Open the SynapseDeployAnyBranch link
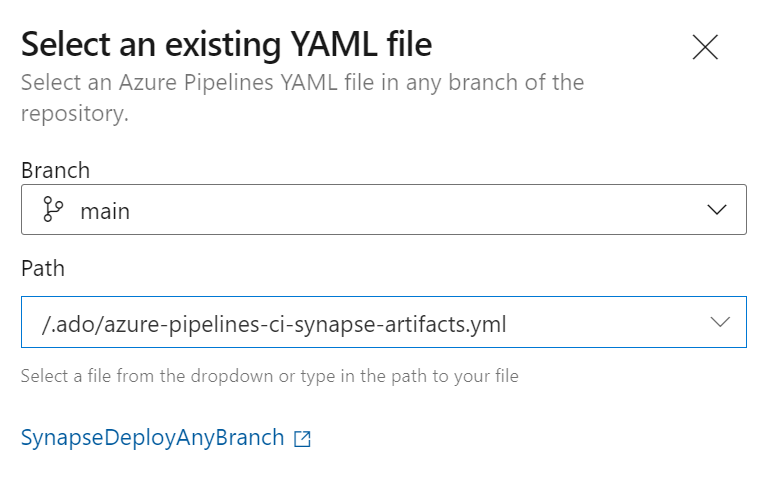 click(x=152, y=438)
